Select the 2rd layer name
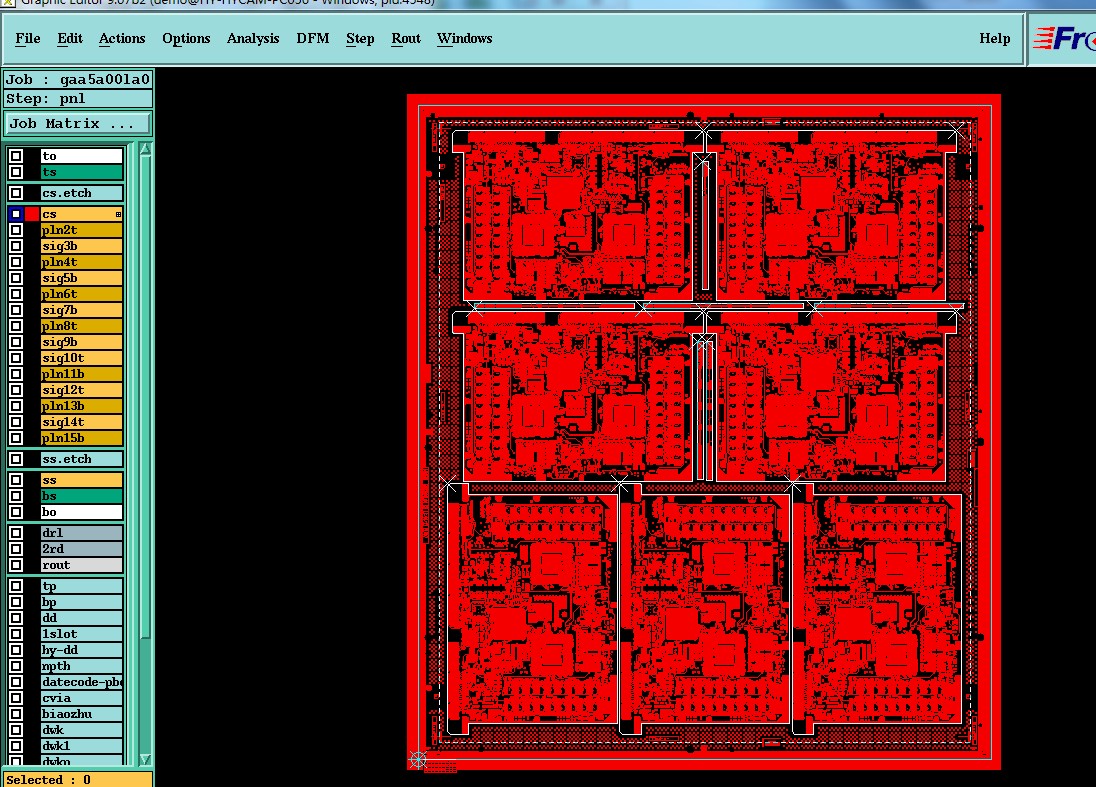This screenshot has width=1096, height=787. pyautogui.click(x=82, y=549)
